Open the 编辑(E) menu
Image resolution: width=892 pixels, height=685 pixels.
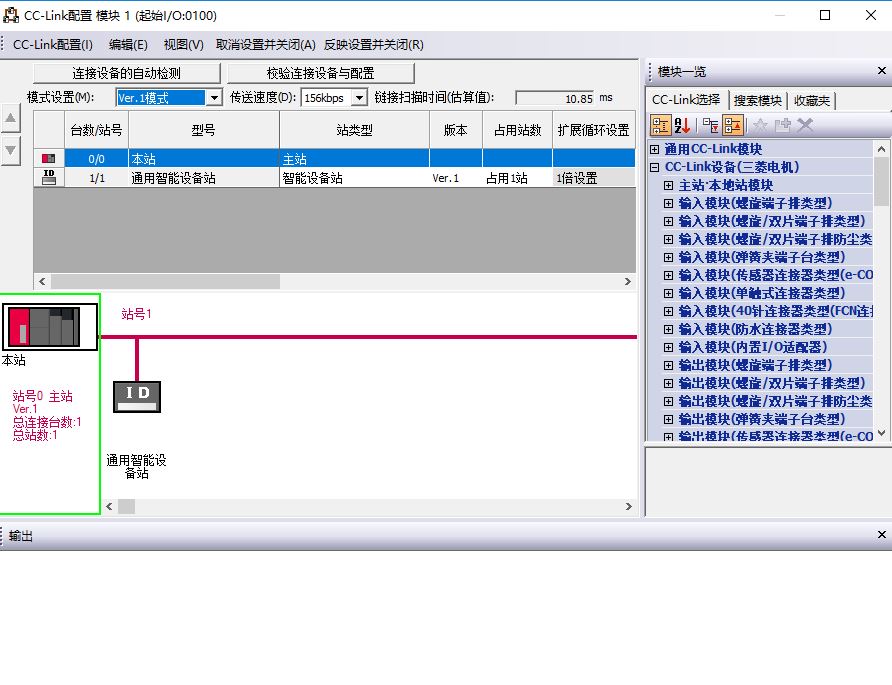128,44
